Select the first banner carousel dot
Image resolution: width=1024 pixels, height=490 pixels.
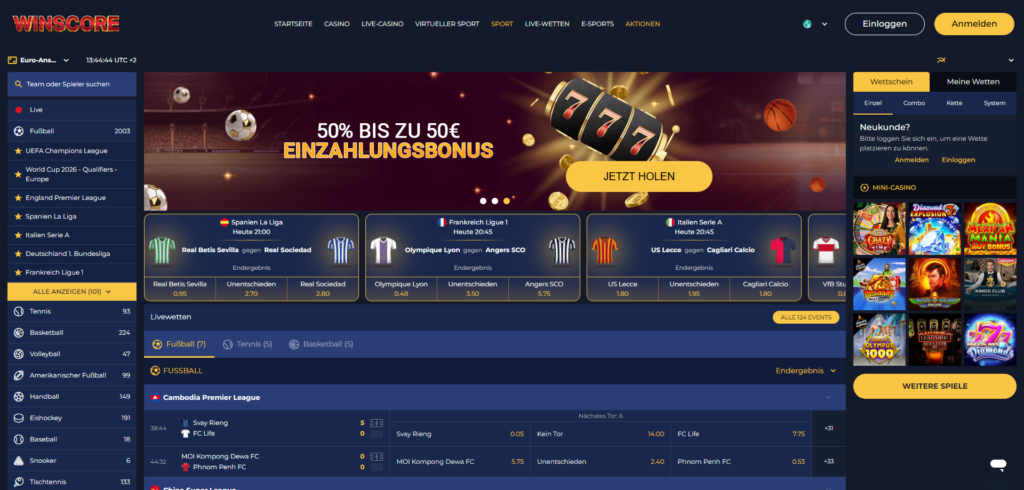pos(483,201)
